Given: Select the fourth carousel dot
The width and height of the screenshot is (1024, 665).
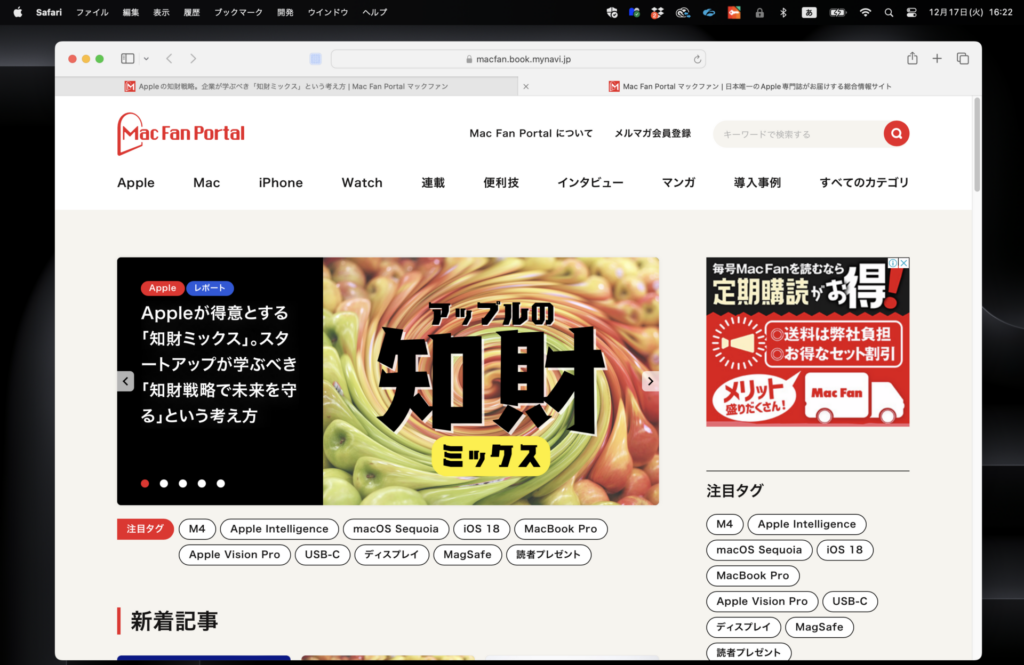Looking at the screenshot, I should tap(202, 483).
